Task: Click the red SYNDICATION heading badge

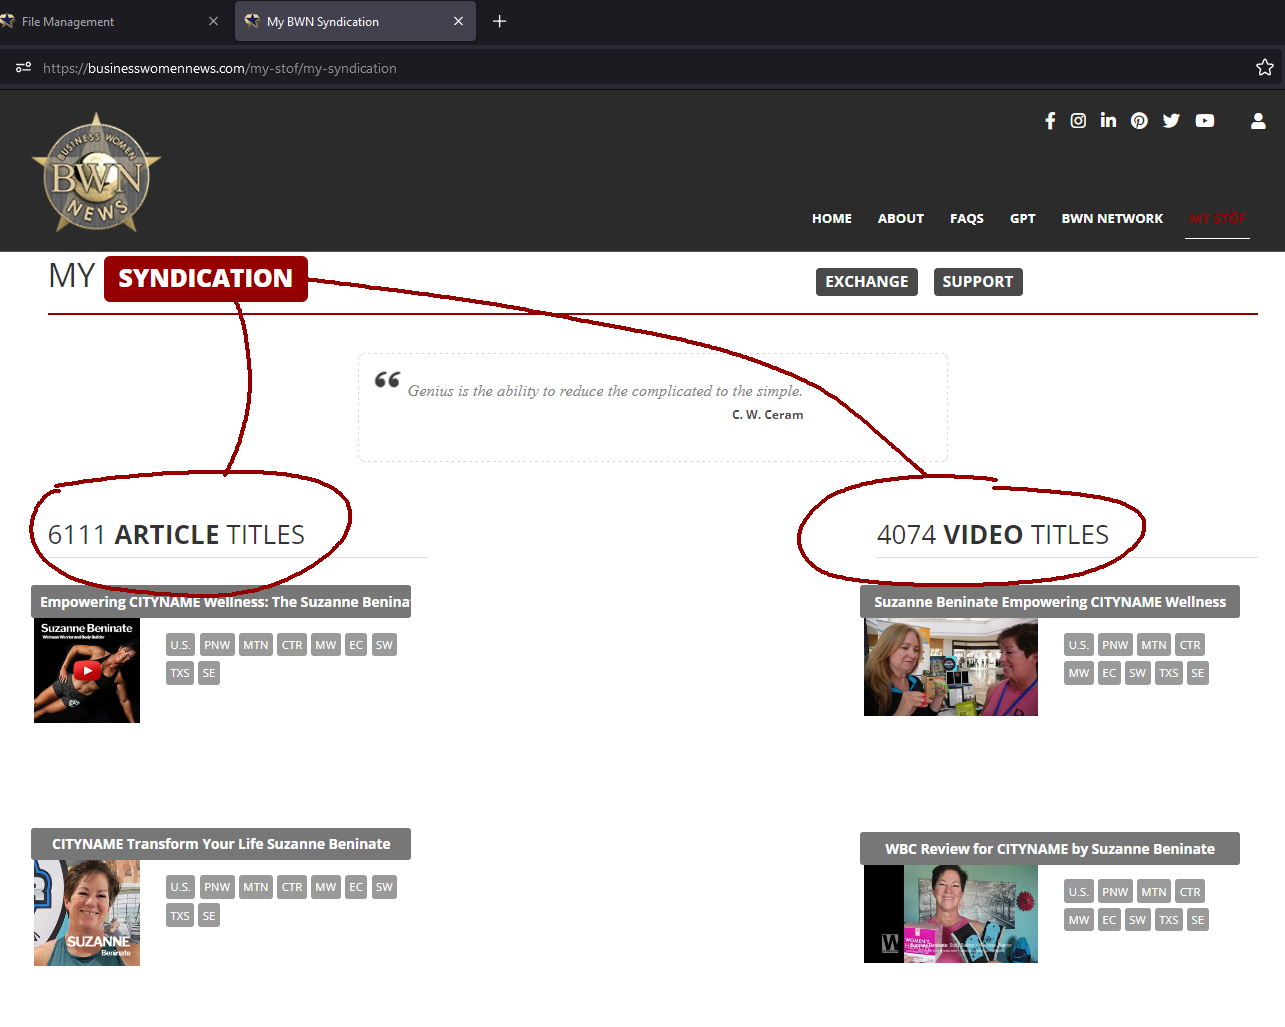Action: 206,278
